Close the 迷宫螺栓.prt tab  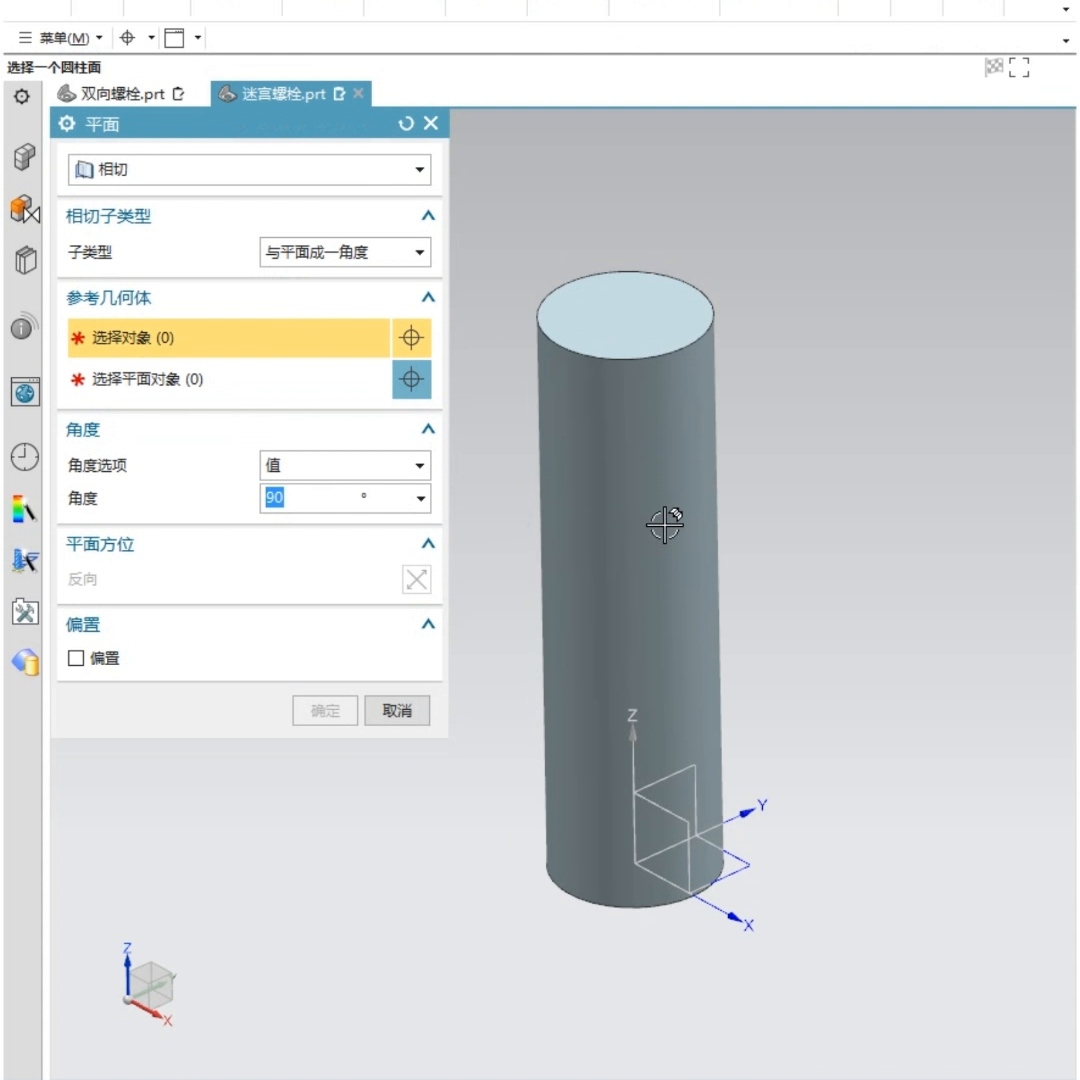pyautogui.click(x=358, y=93)
